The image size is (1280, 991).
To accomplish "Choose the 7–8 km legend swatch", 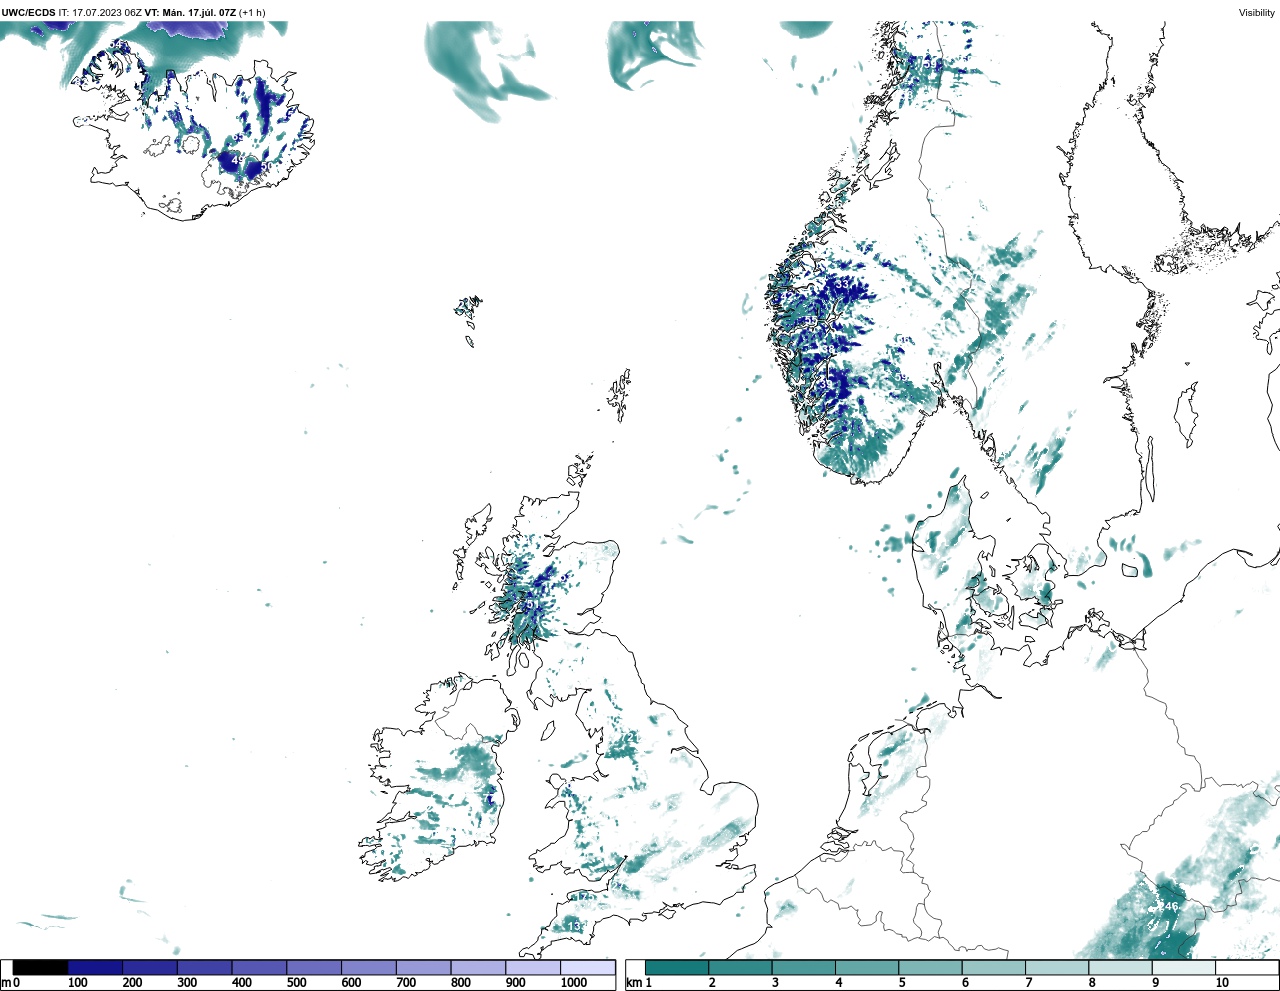I will [1057, 967].
